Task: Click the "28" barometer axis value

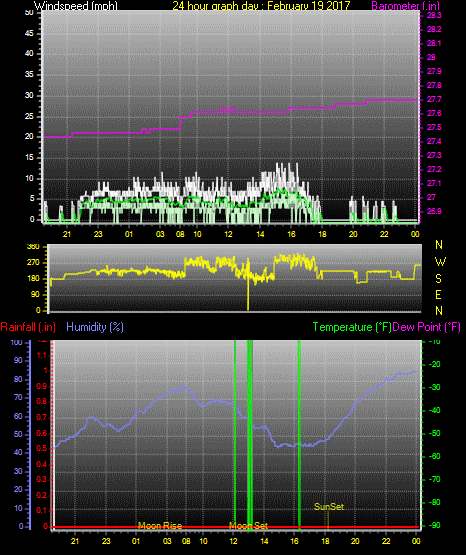Action: pyautogui.click(x=431, y=57)
